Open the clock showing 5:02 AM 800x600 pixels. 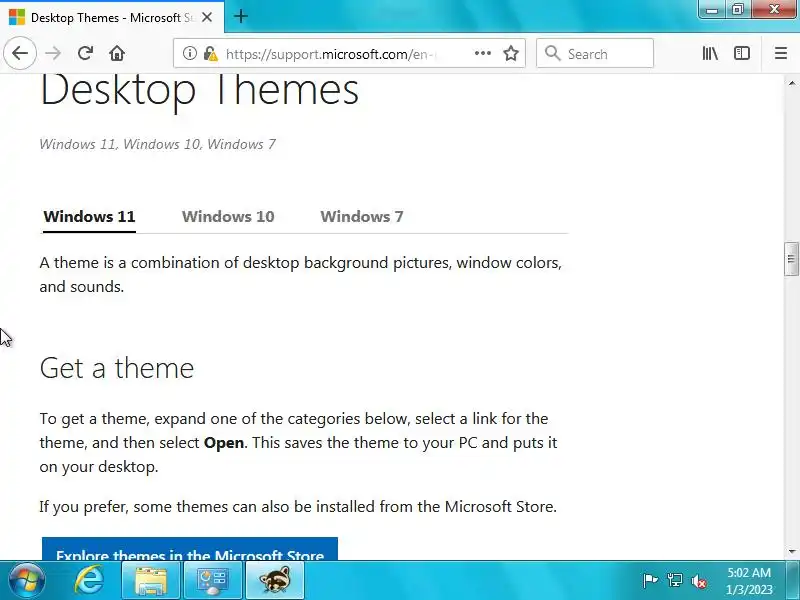point(749,581)
